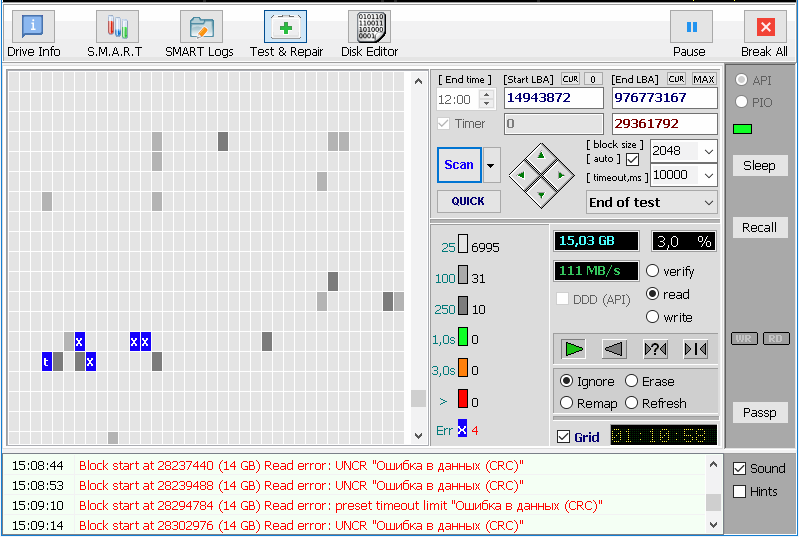Click the red slow block color swatch
799x537 pixels.
click(463, 398)
